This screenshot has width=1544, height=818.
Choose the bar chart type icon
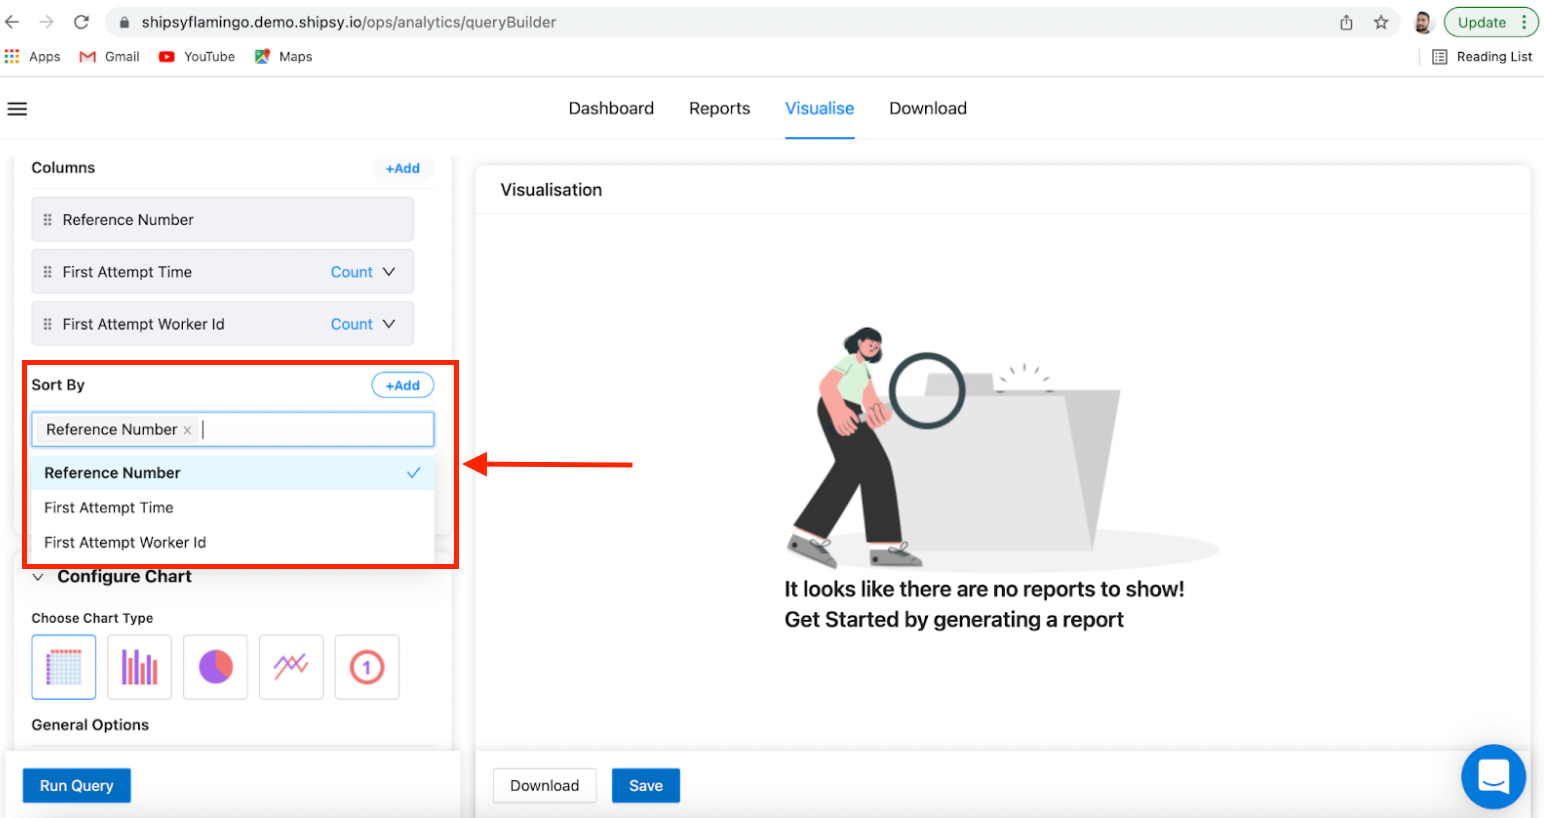139,667
